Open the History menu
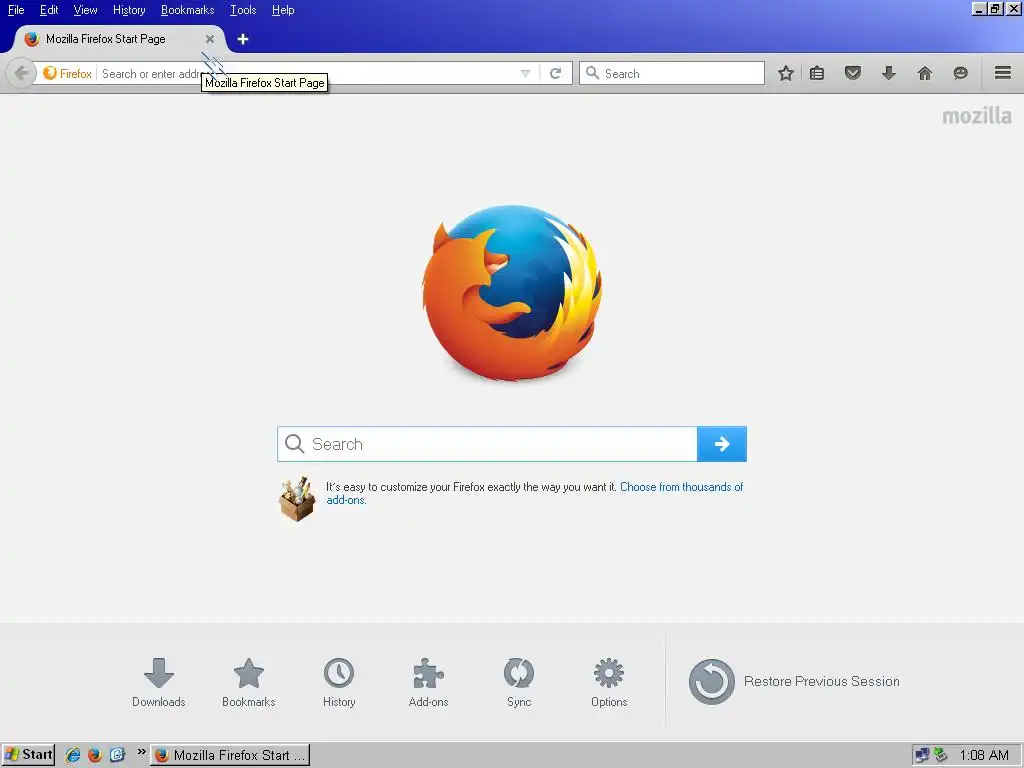The height and width of the screenshot is (768, 1024). [129, 10]
